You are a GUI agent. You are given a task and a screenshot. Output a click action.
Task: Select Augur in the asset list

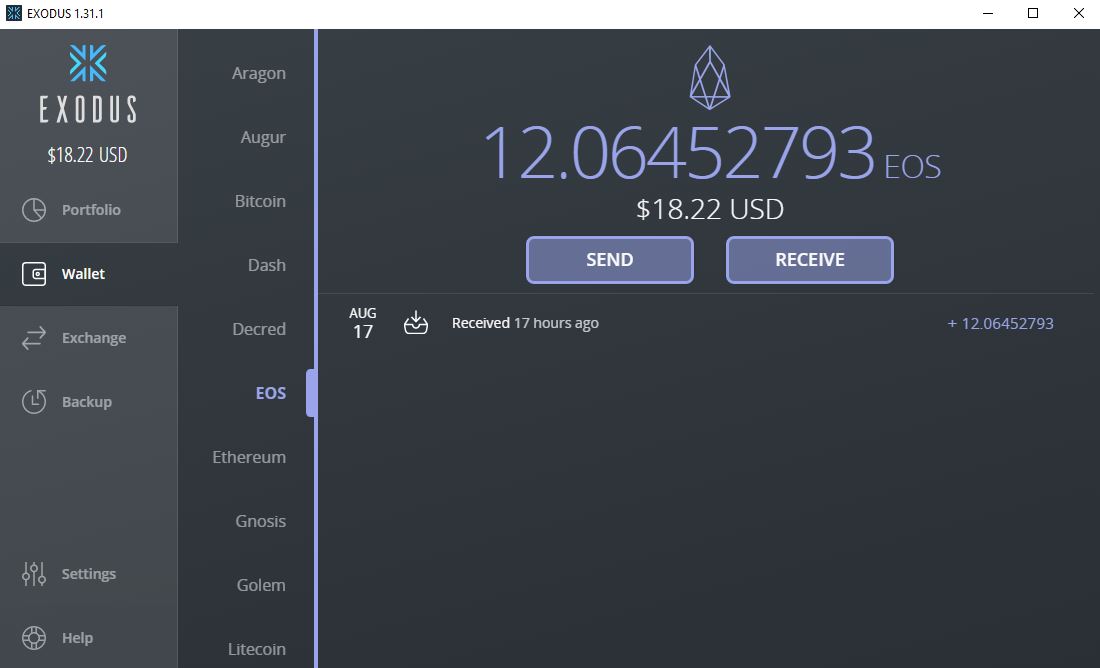click(263, 137)
